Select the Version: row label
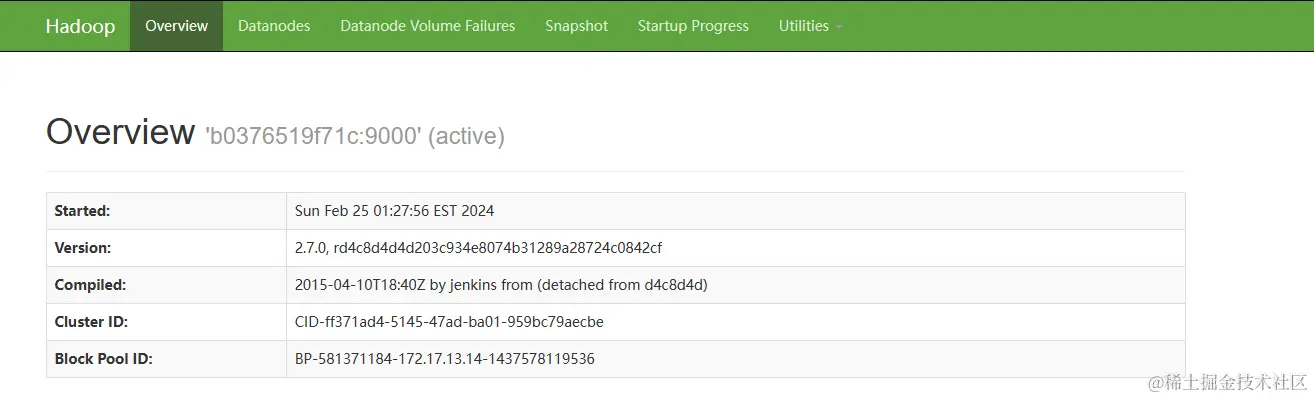This screenshot has height=399, width=1314. 83,248
